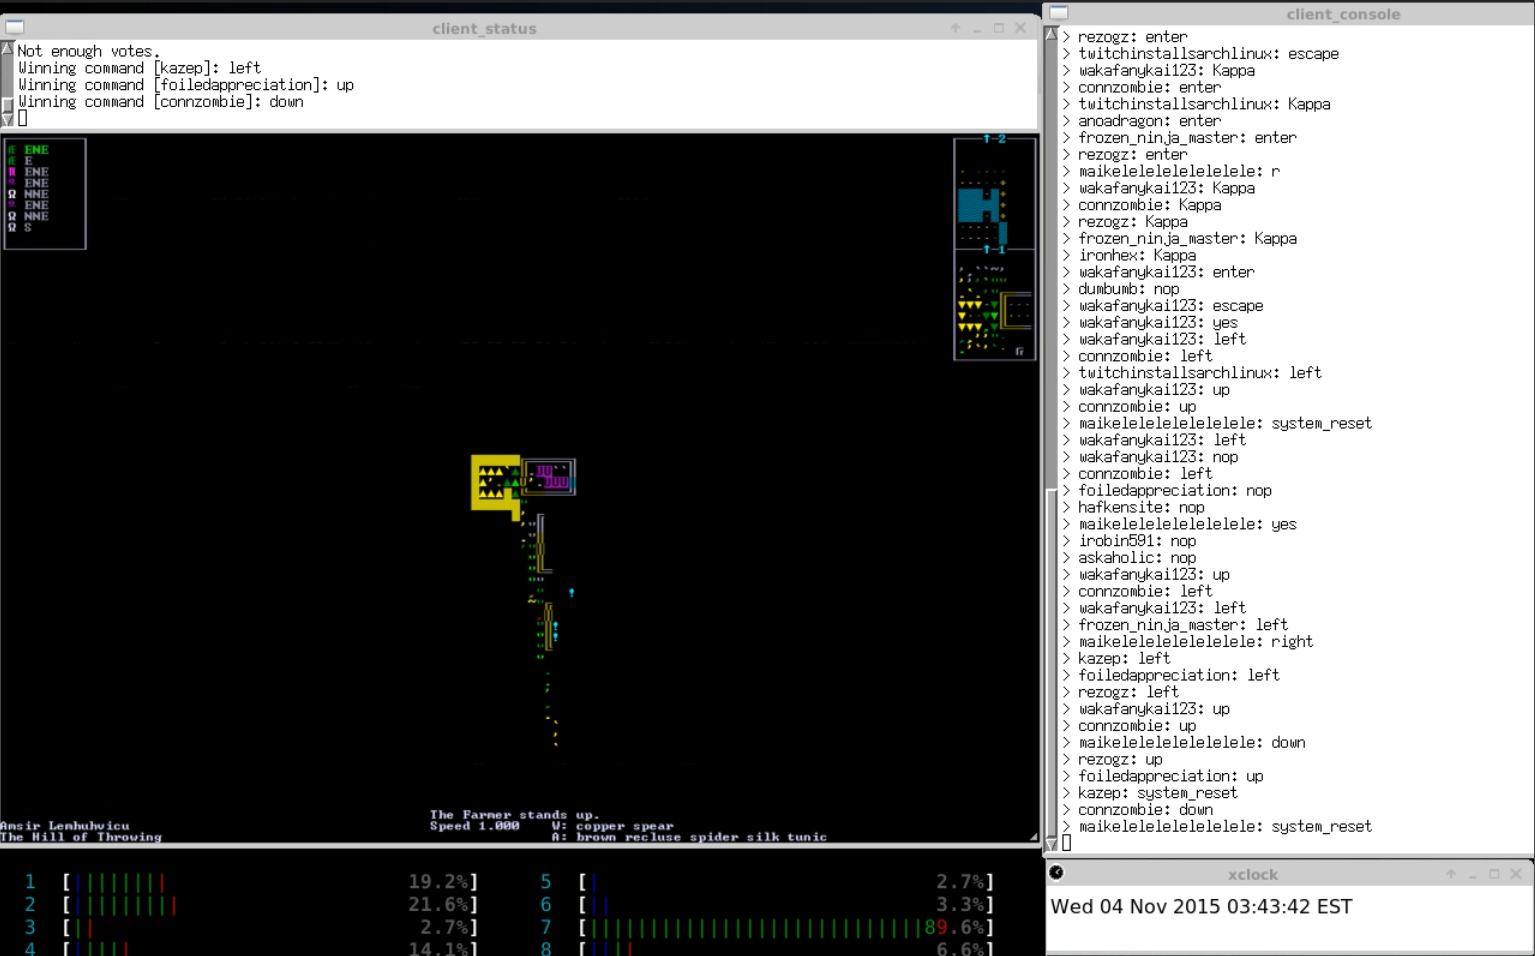Click client_console scrollbar down arrow
Screen dimensions: 1535x956
(x=1051, y=844)
